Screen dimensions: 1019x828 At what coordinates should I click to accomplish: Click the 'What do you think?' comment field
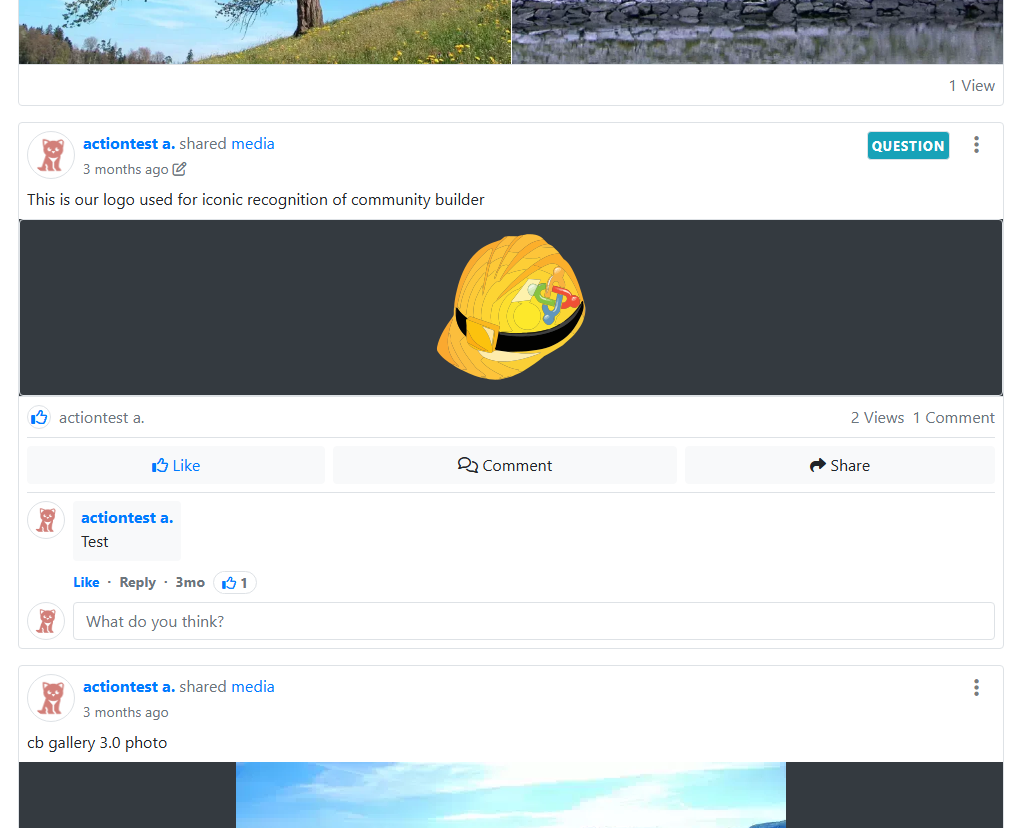pos(533,621)
